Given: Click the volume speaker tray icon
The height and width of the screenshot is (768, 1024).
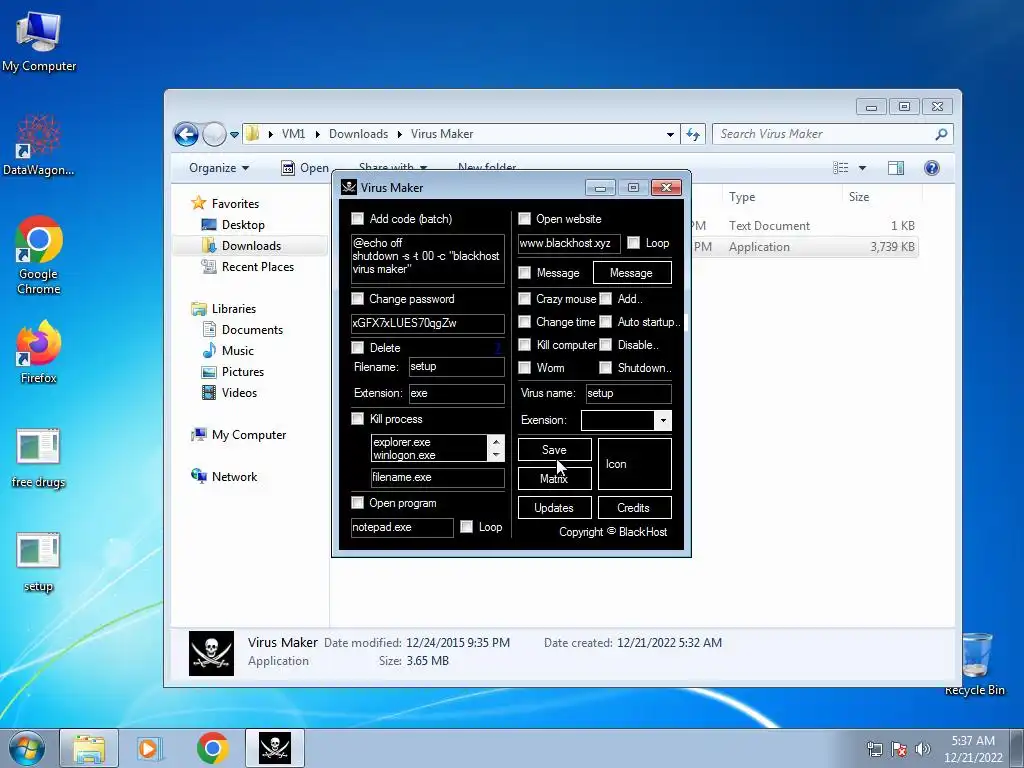Looking at the screenshot, I should tap(923, 748).
